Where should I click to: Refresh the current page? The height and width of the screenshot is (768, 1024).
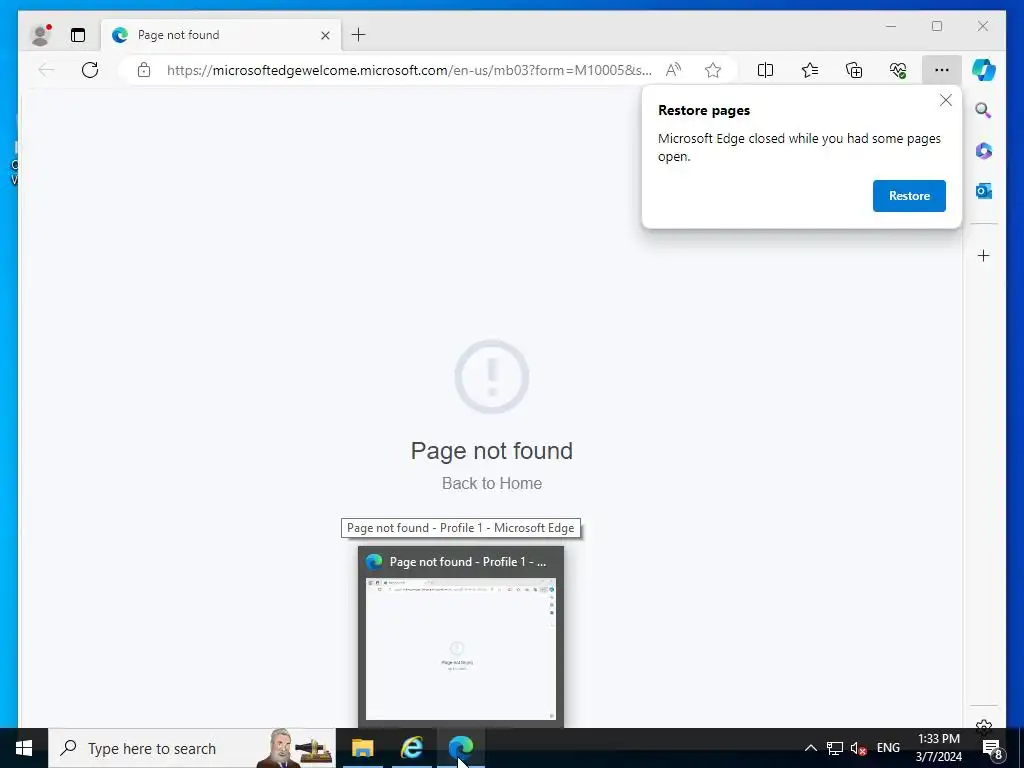tap(90, 70)
